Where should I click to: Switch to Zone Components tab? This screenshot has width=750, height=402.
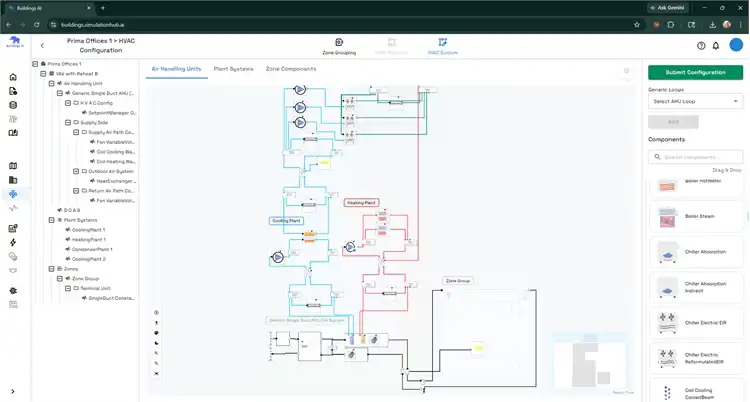291,69
